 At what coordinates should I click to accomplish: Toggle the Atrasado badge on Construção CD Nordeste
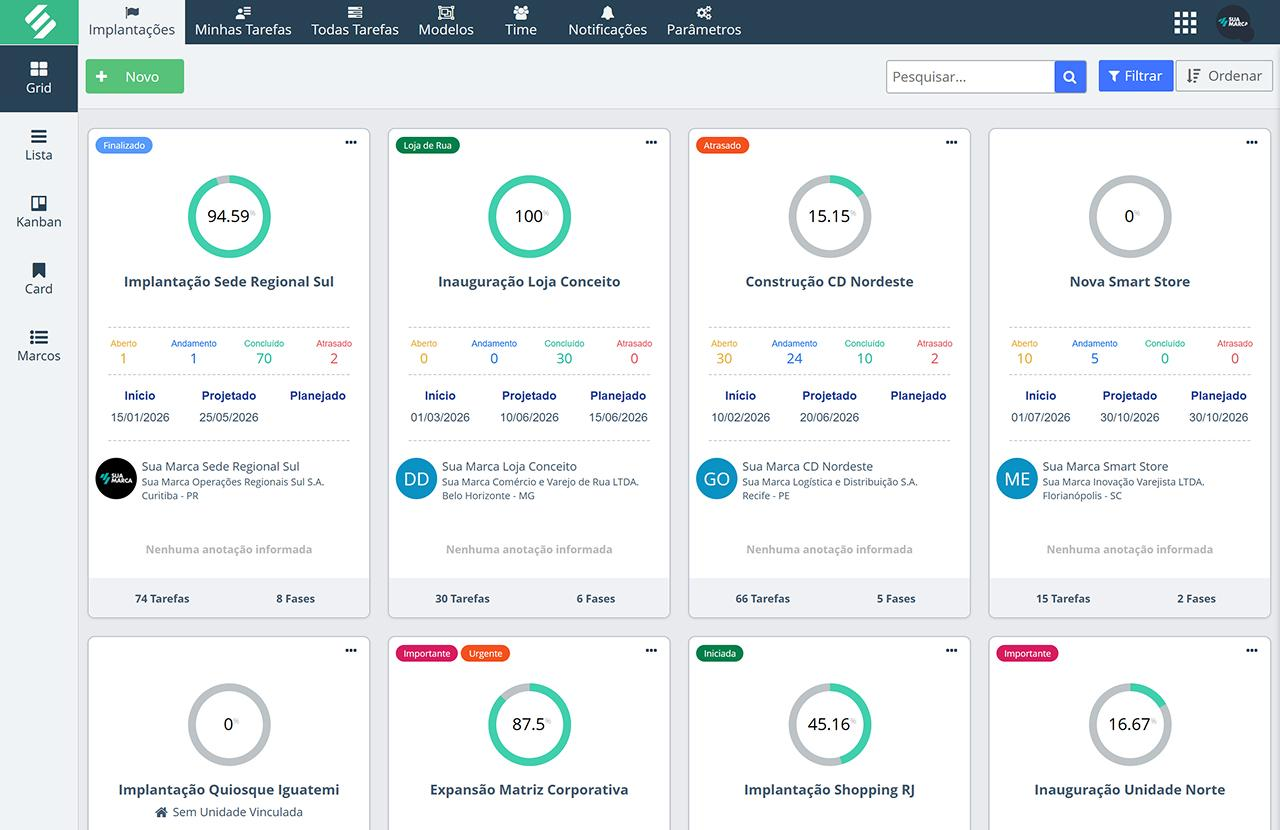tap(722, 144)
